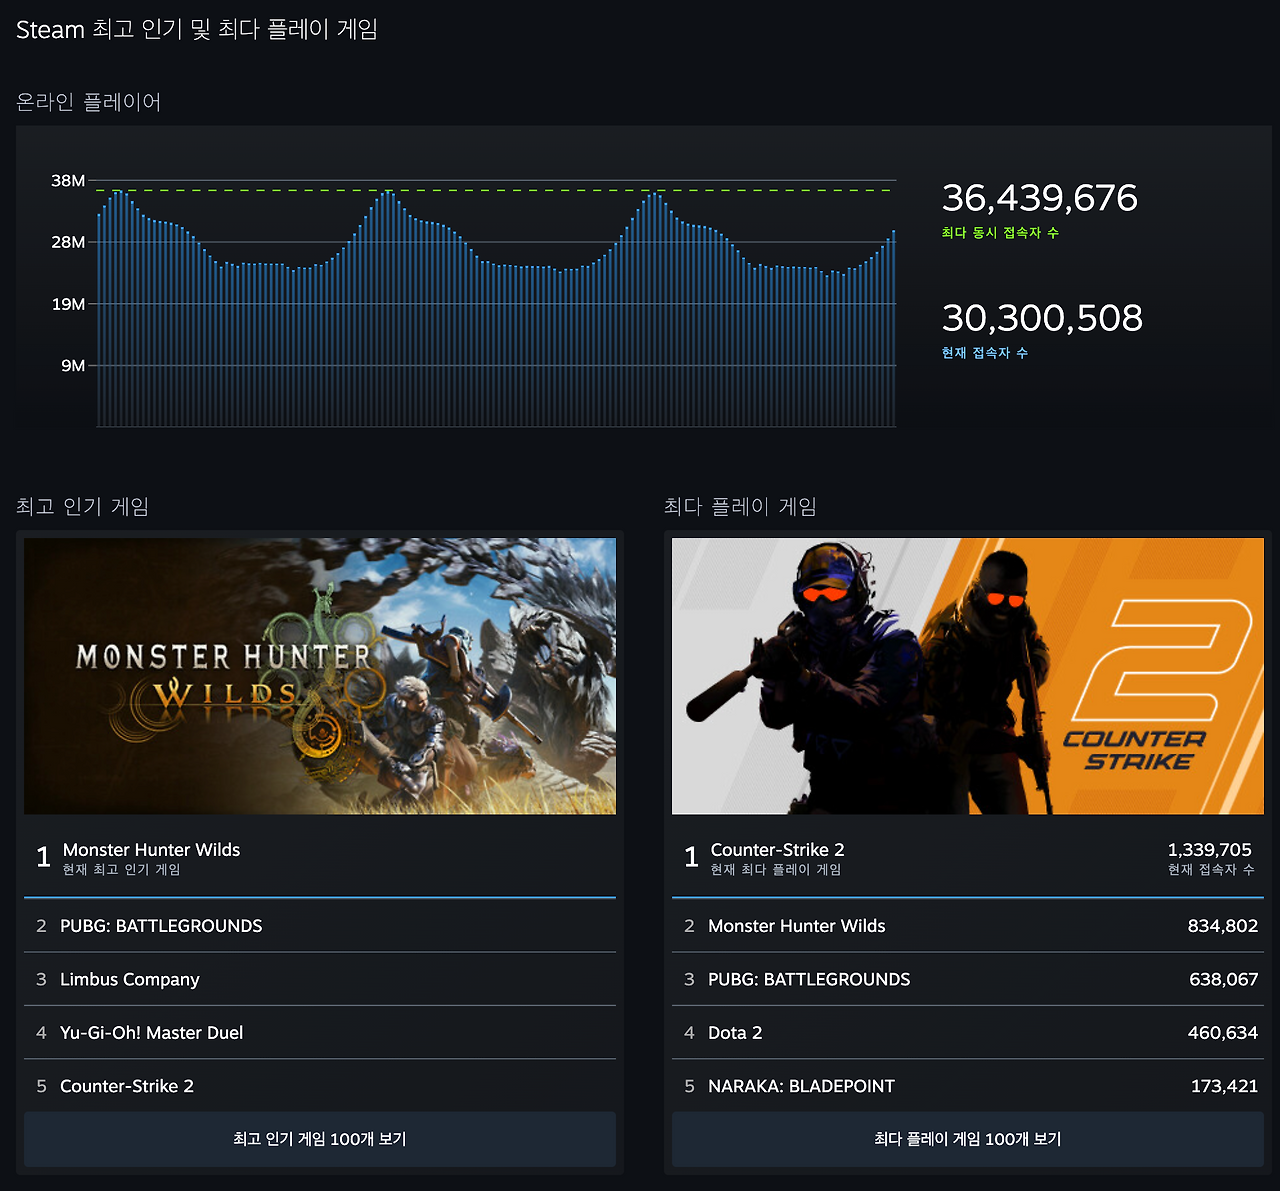Click the 30,300,508 current users figure
The height and width of the screenshot is (1191, 1280).
(x=1042, y=318)
